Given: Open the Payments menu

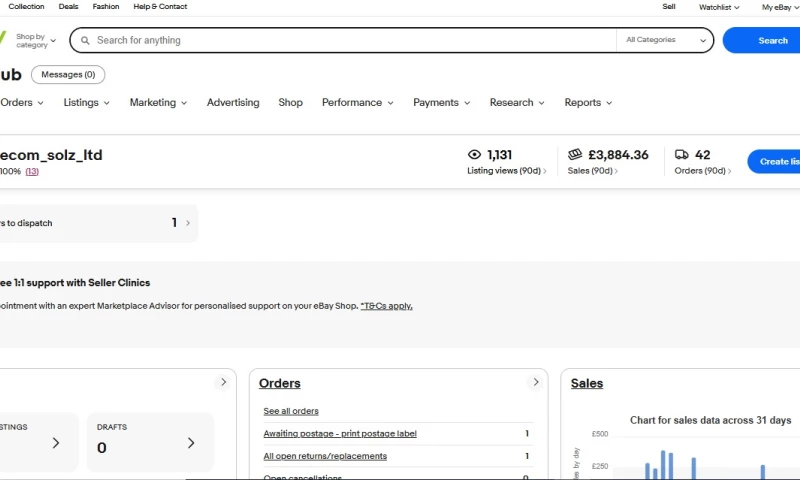Looking at the screenshot, I should [x=441, y=103].
